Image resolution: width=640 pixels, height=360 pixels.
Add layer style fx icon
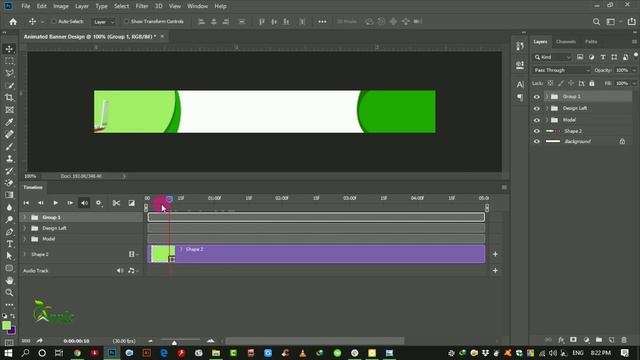(x=561, y=340)
